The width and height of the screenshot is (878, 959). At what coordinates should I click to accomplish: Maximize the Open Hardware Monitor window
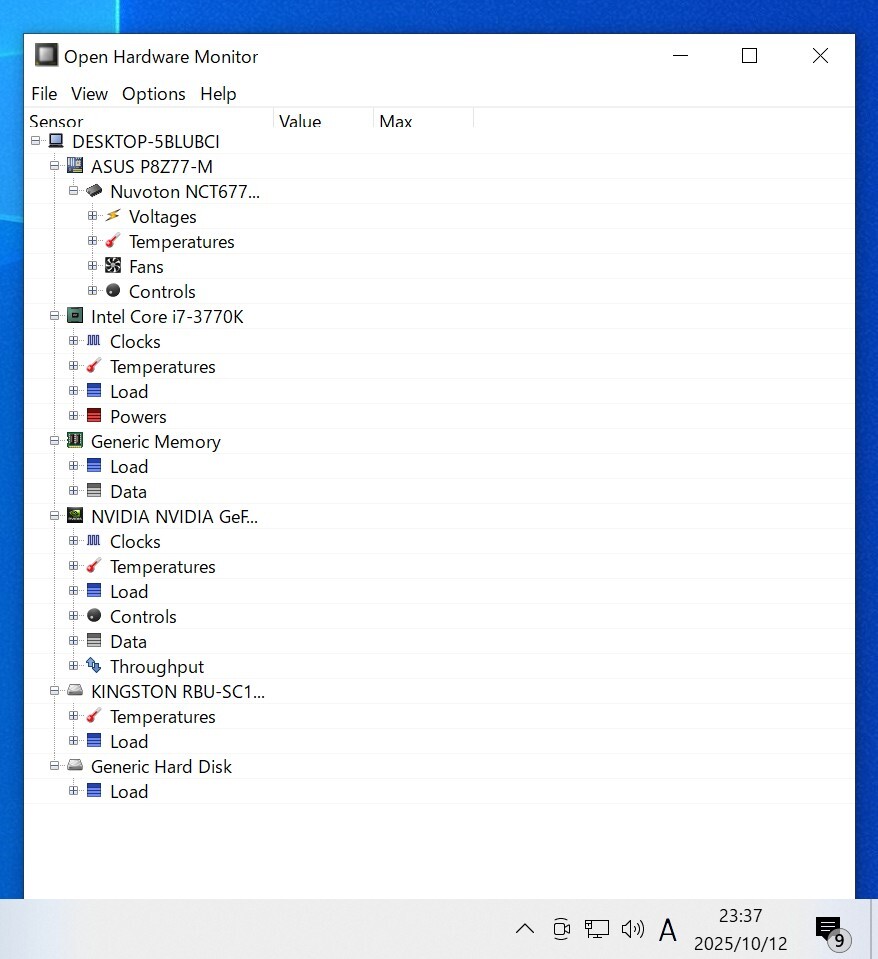pyautogui.click(x=750, y=56)
